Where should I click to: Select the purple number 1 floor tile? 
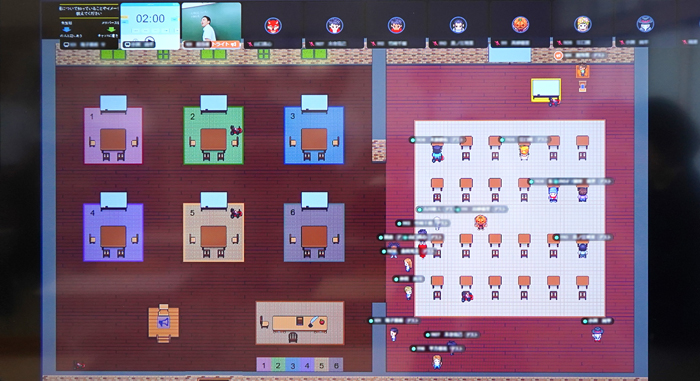pyautogui.click(x=263, y=365)
